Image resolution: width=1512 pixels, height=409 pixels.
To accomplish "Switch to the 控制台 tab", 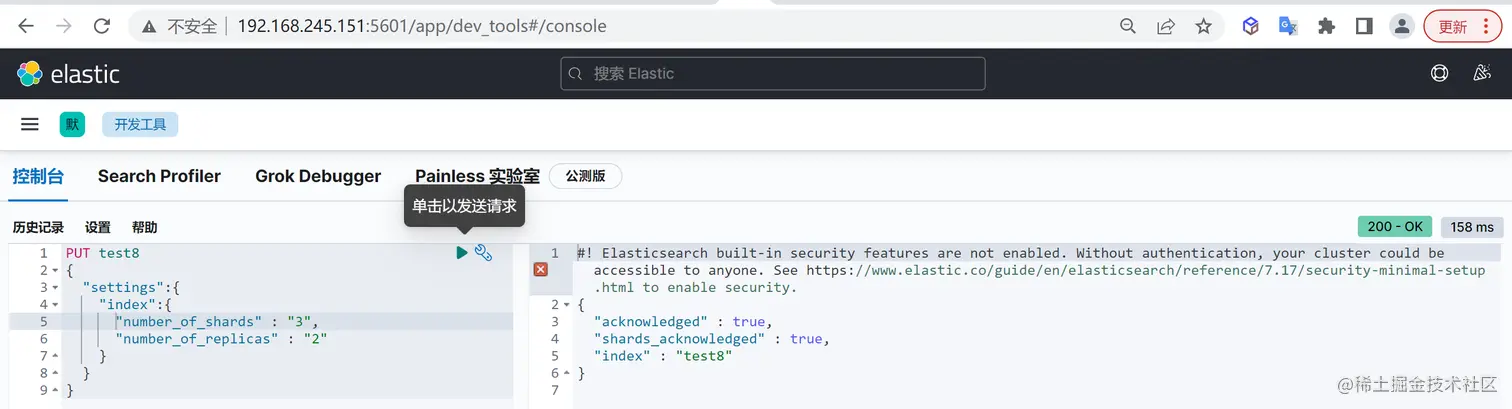I will pyautogui.click(x=38, y=176).
